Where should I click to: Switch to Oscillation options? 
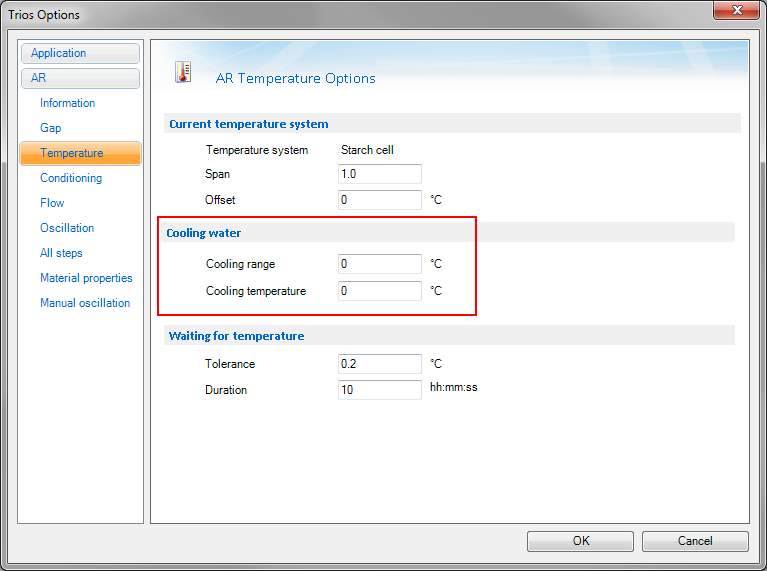click(x=67, y=228)
